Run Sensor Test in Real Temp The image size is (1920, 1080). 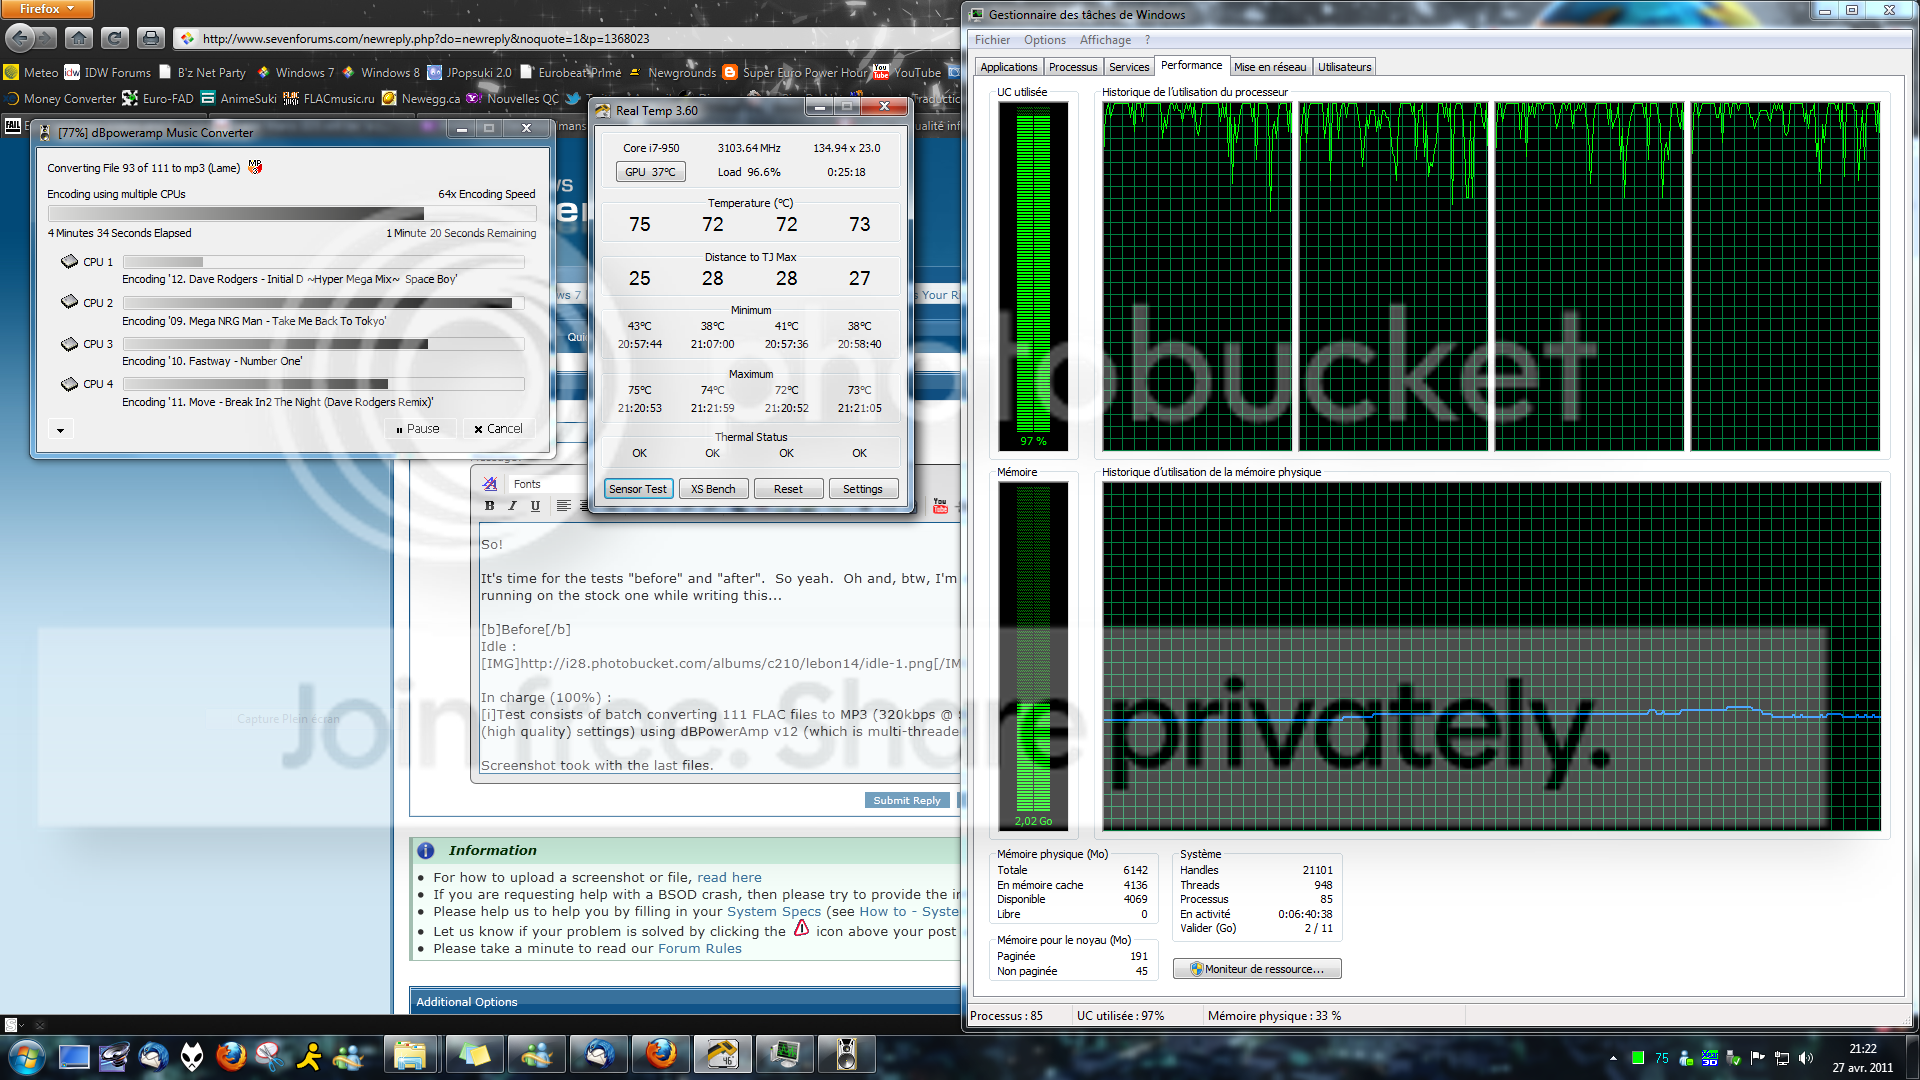pos(638,489)
